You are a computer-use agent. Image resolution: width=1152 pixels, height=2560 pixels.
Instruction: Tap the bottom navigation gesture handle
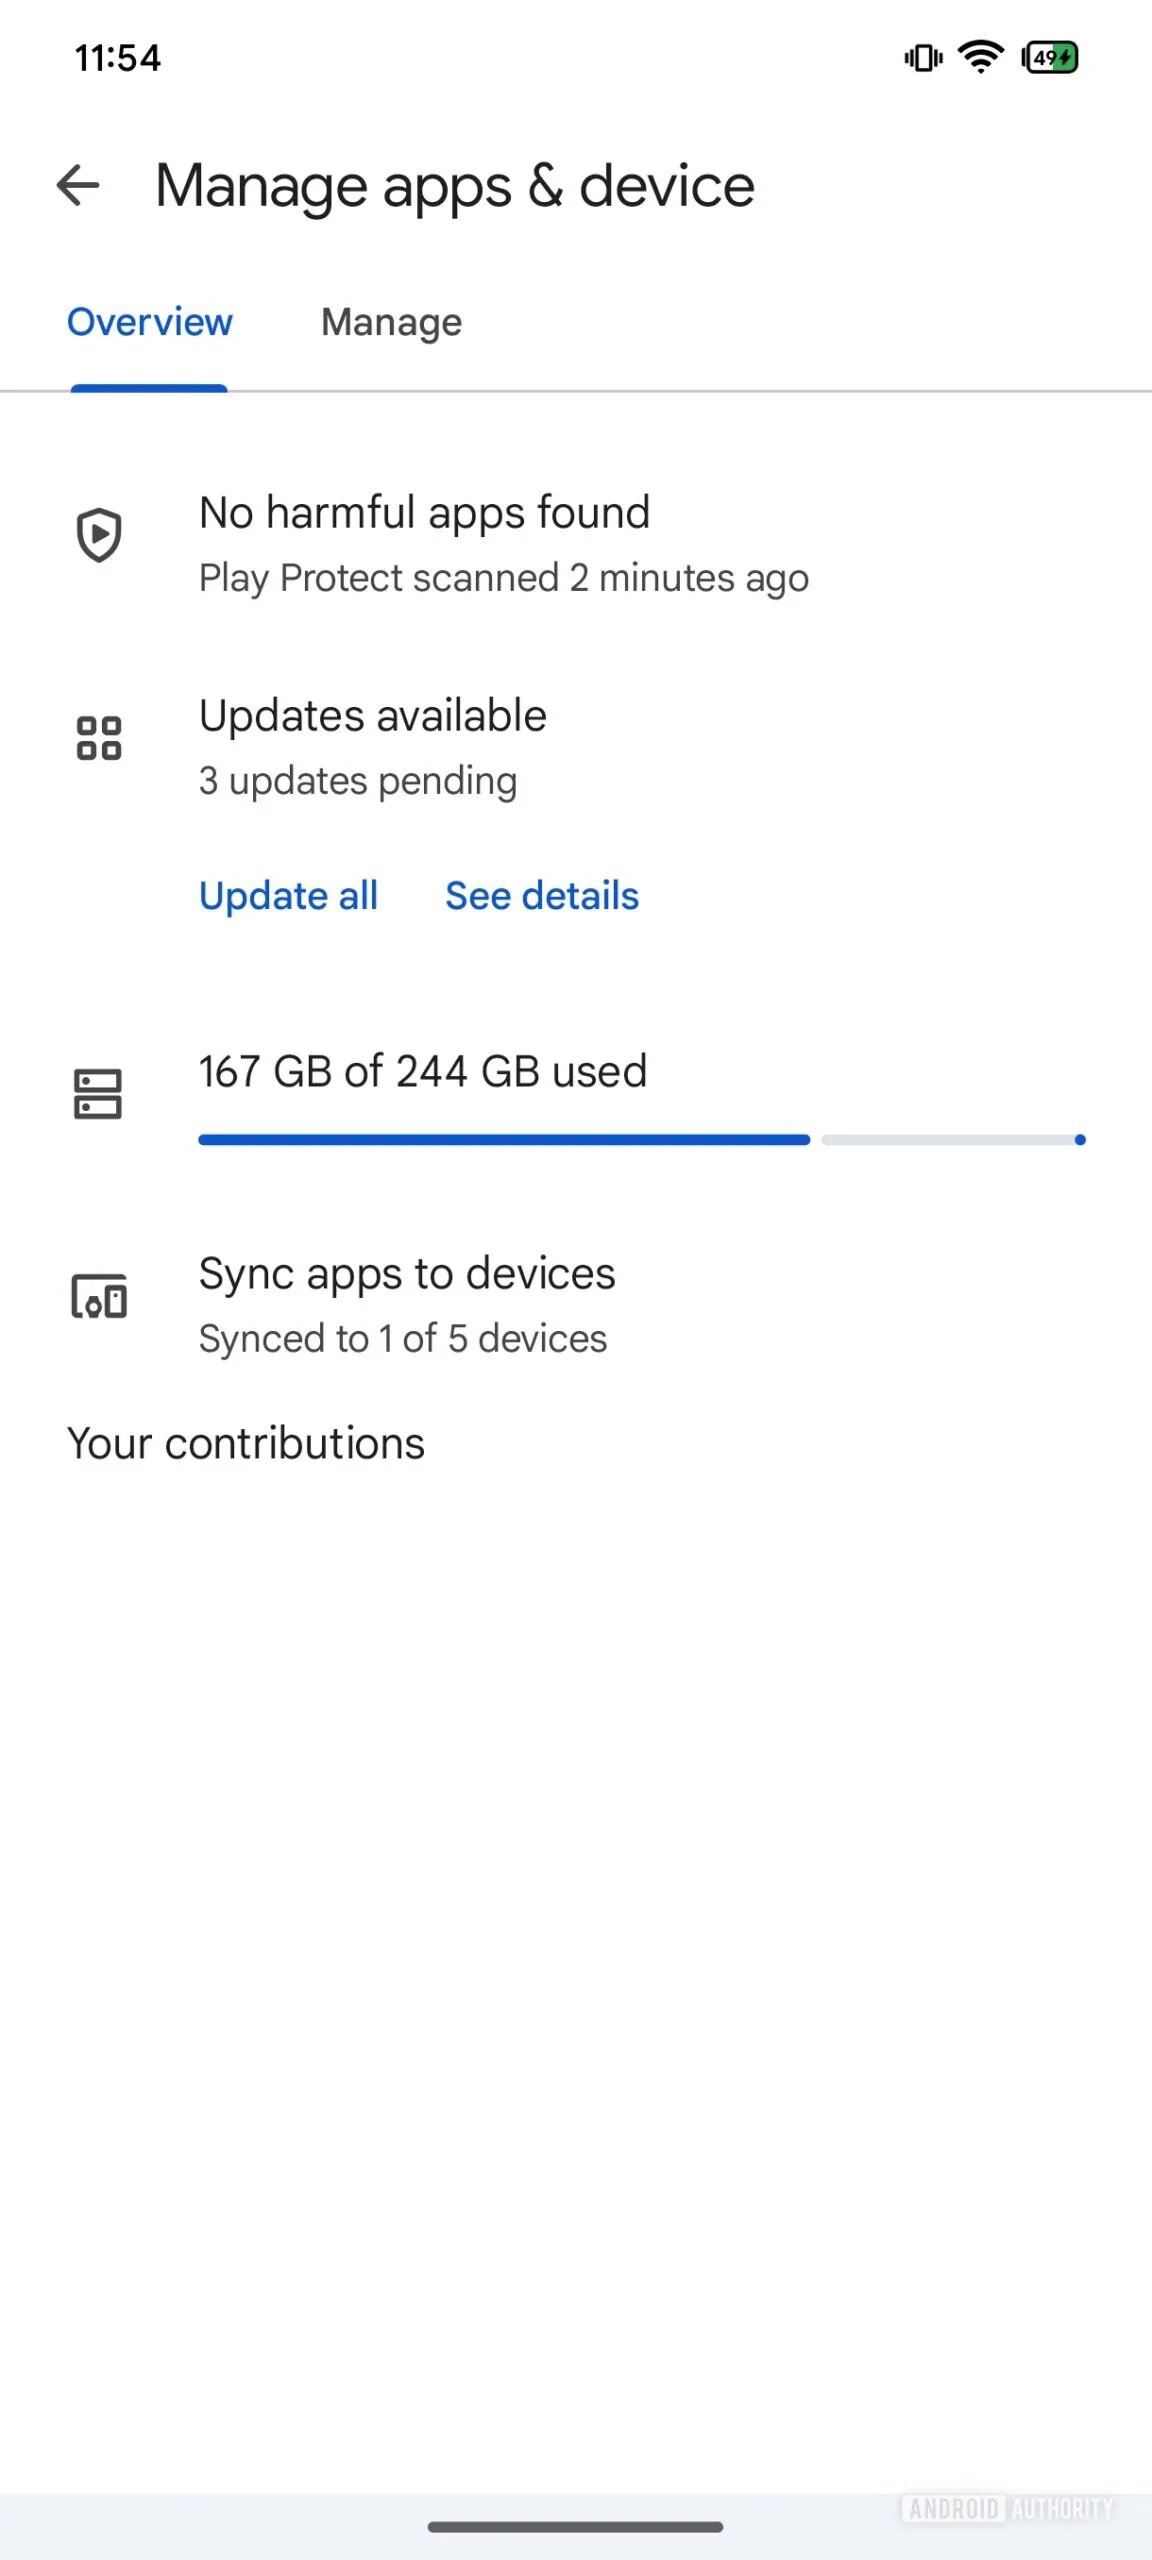(x=576, y=2527)
